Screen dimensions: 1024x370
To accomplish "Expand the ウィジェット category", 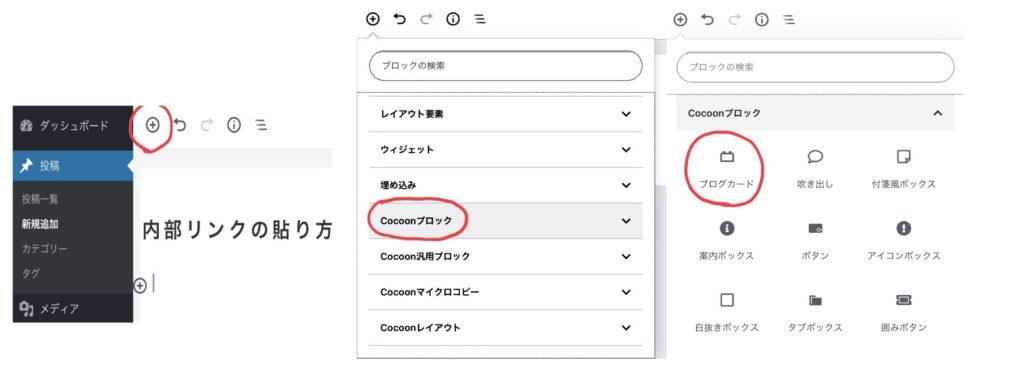I will pyautogui.click(x=505, y=149).
